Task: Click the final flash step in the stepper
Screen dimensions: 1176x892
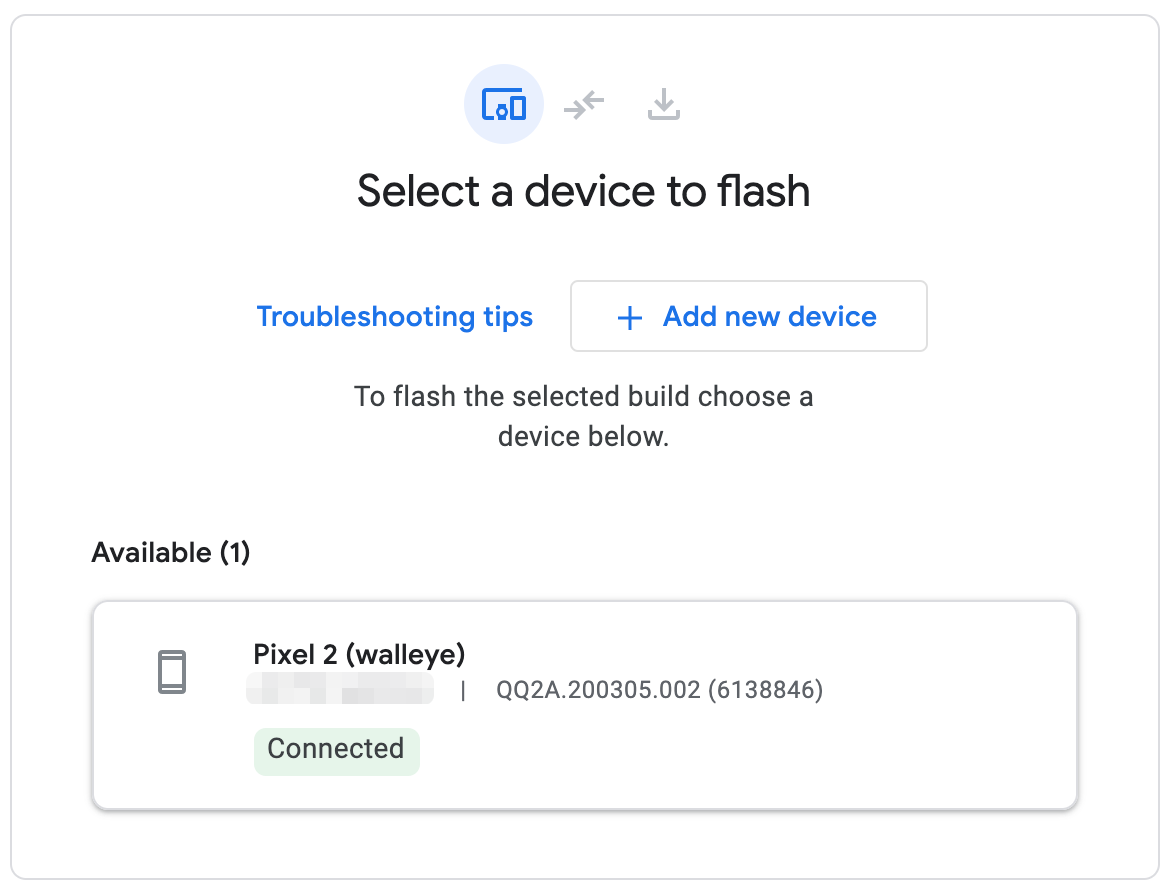Action: [x=663, y=104]
